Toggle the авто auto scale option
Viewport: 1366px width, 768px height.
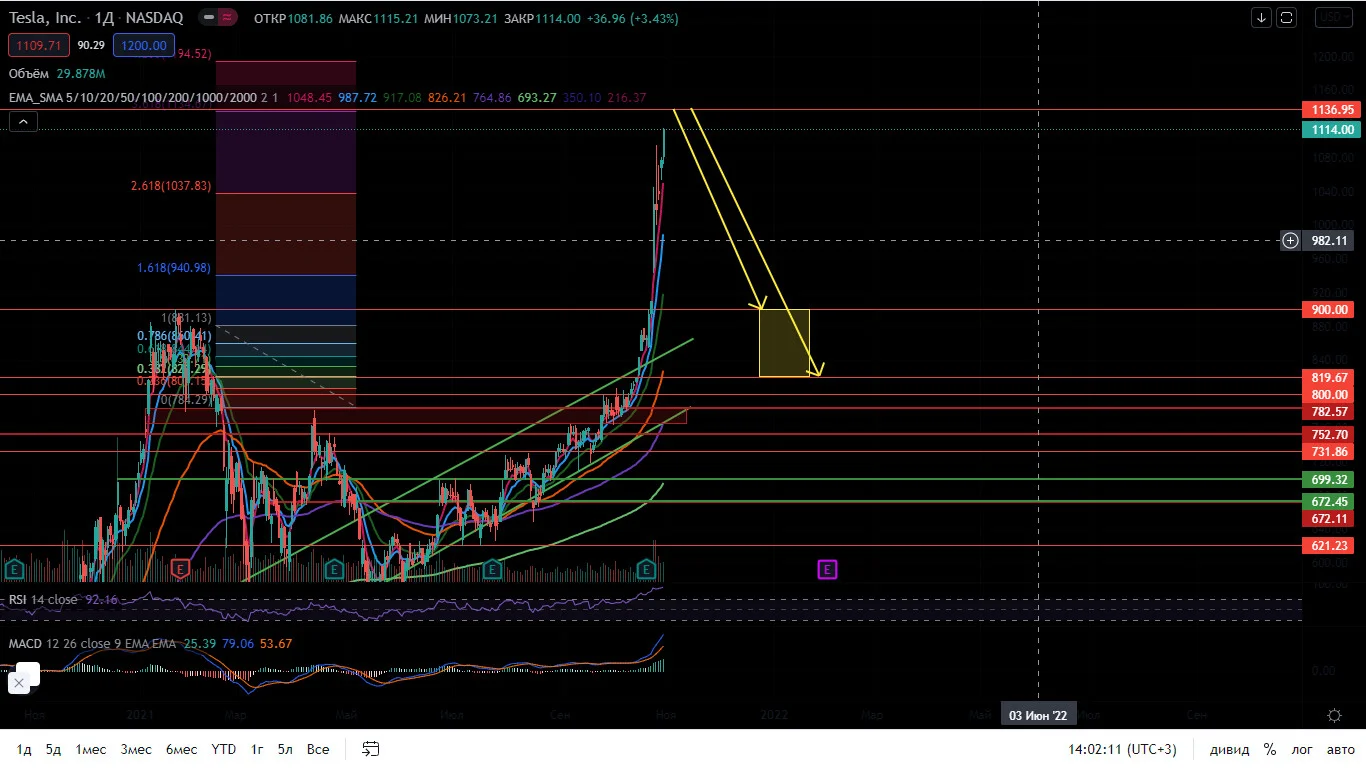tap(1341, 749)
